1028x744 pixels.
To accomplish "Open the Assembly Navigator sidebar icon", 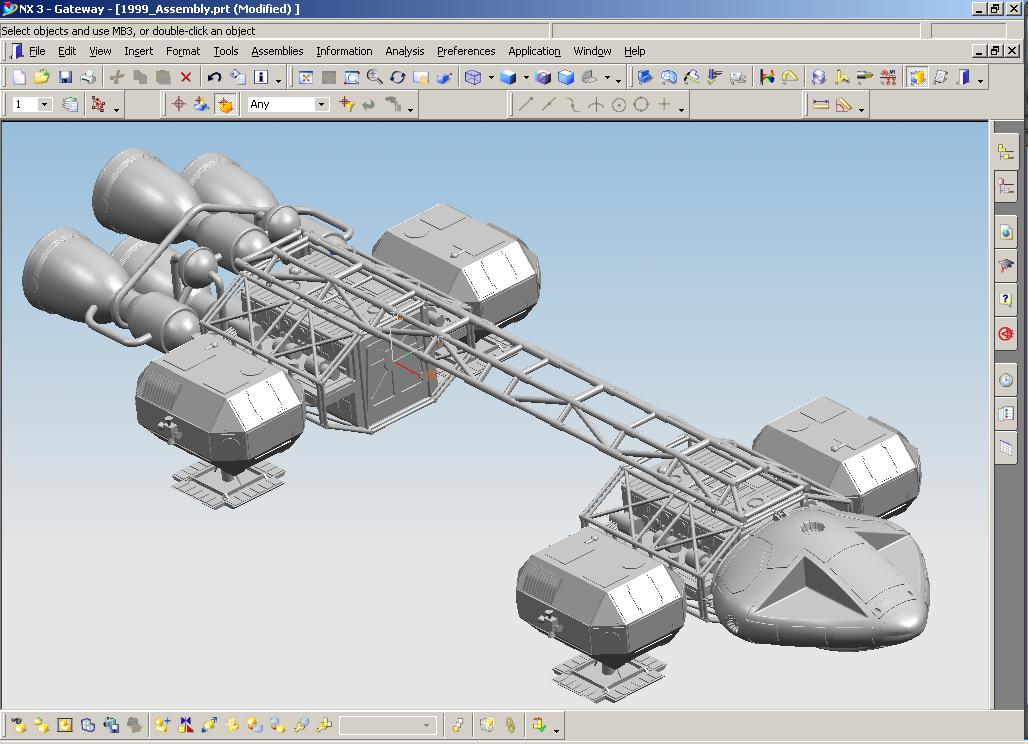I will point(1005,152).
